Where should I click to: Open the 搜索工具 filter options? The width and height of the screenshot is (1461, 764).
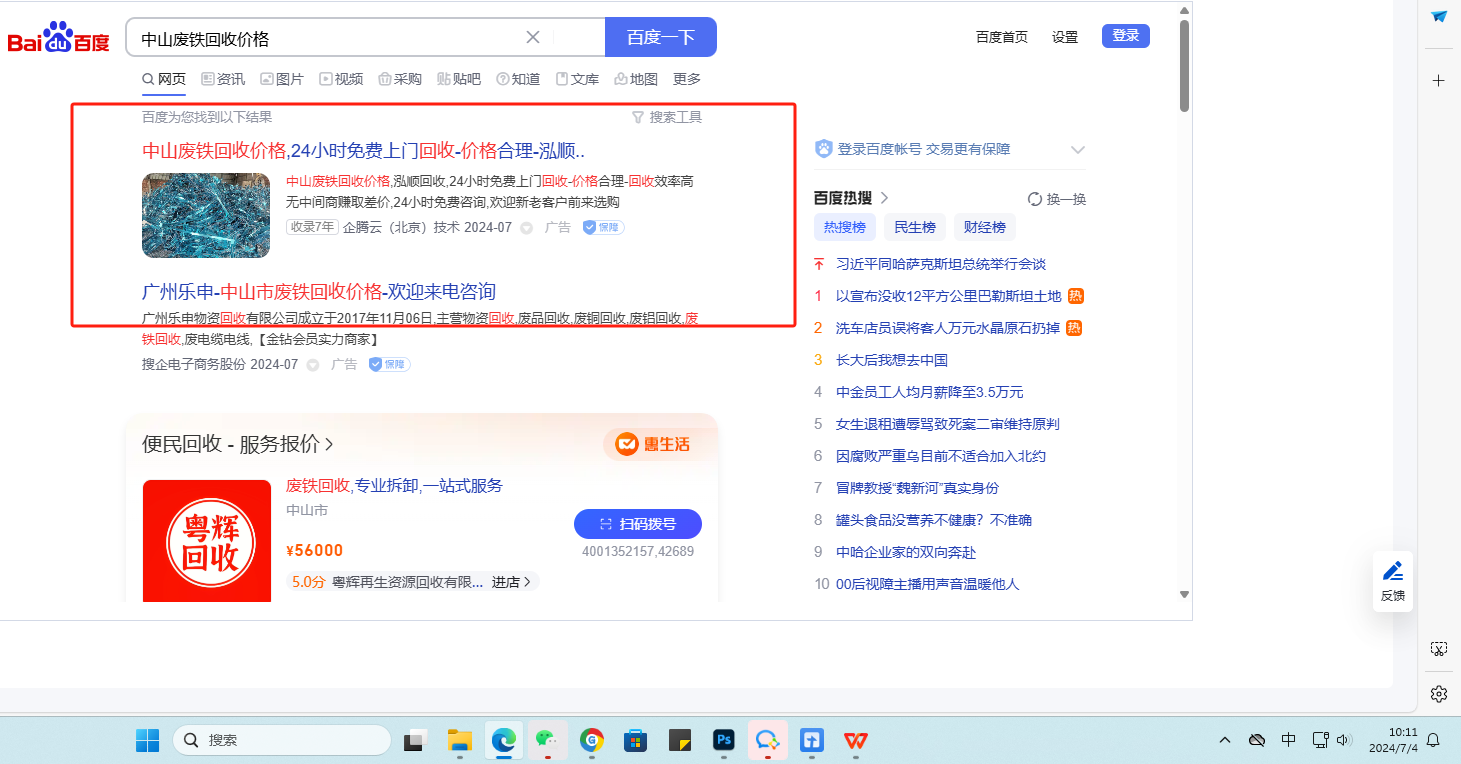(667, 117)
